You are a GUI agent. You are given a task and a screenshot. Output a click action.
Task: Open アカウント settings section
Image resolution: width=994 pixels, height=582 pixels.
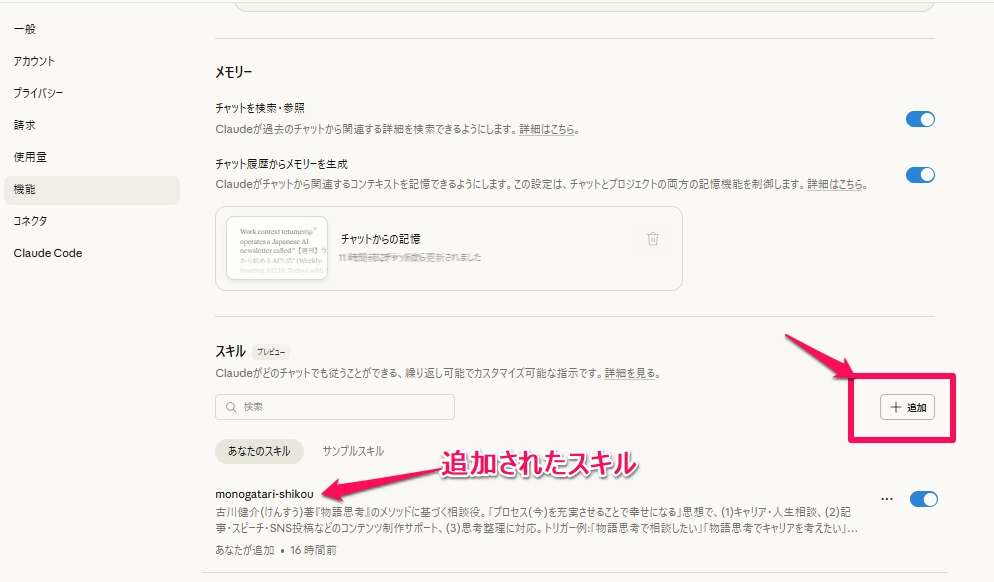pos(34,61)
